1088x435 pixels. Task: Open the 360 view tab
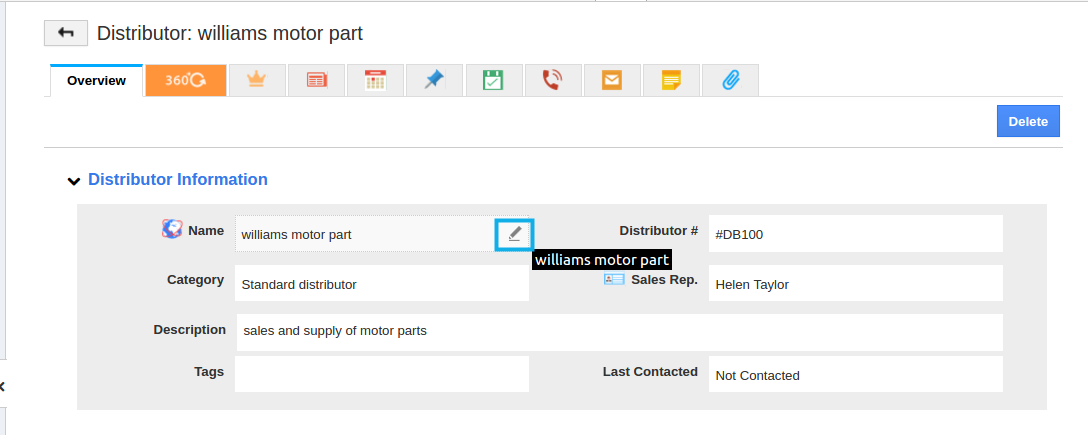click(x=185, y=80)
